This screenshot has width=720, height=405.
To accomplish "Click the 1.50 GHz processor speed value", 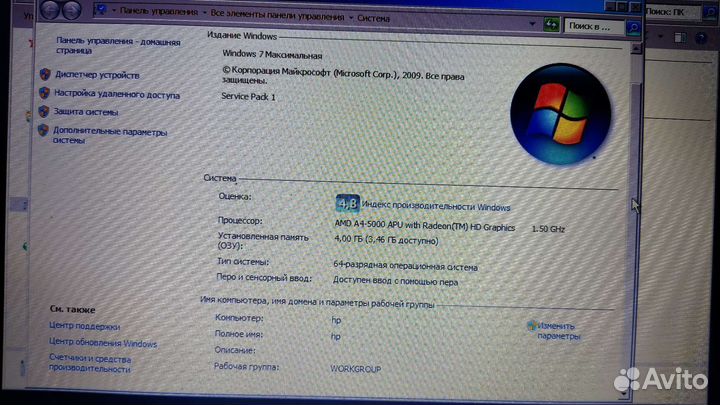I will click(x=548, y=229).
